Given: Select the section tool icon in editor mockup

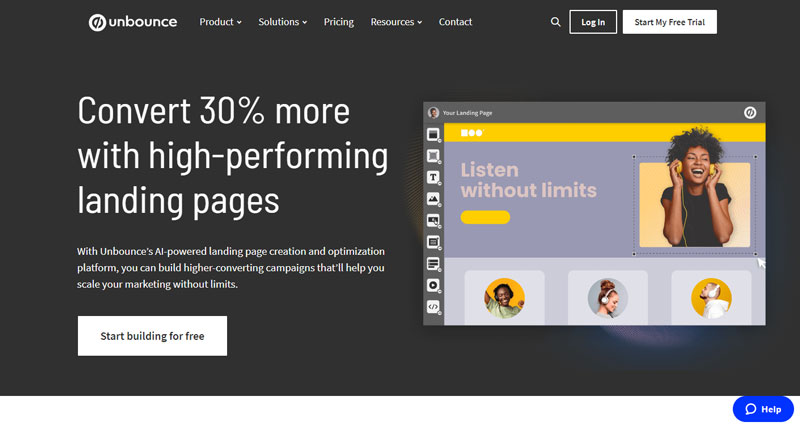Looking at the screenshot, I should tap(433, 135).
